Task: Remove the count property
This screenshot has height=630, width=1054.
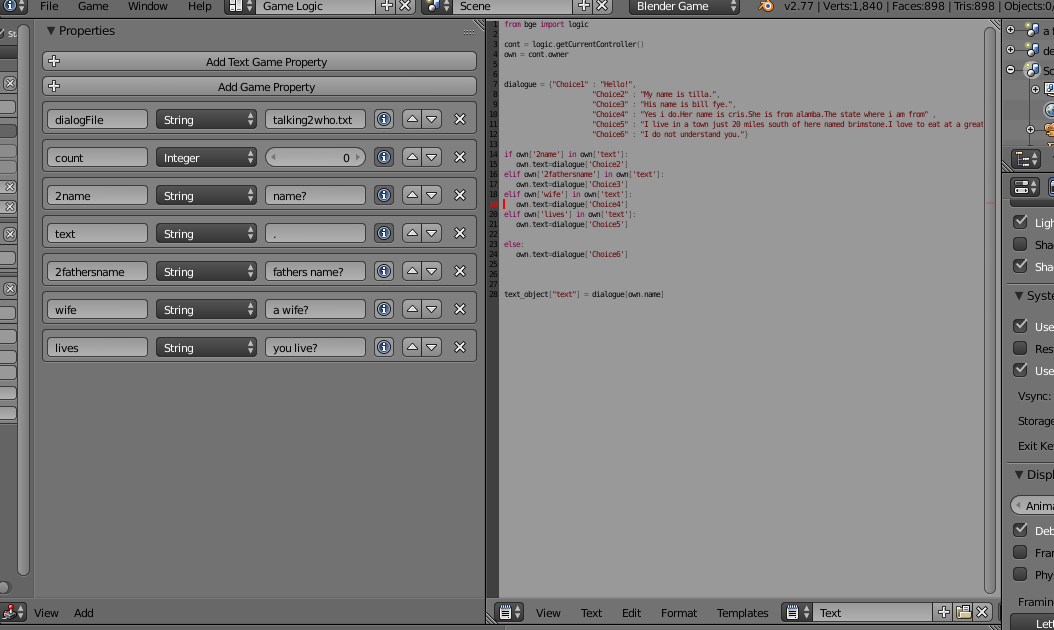Action: tap(460, 157)
